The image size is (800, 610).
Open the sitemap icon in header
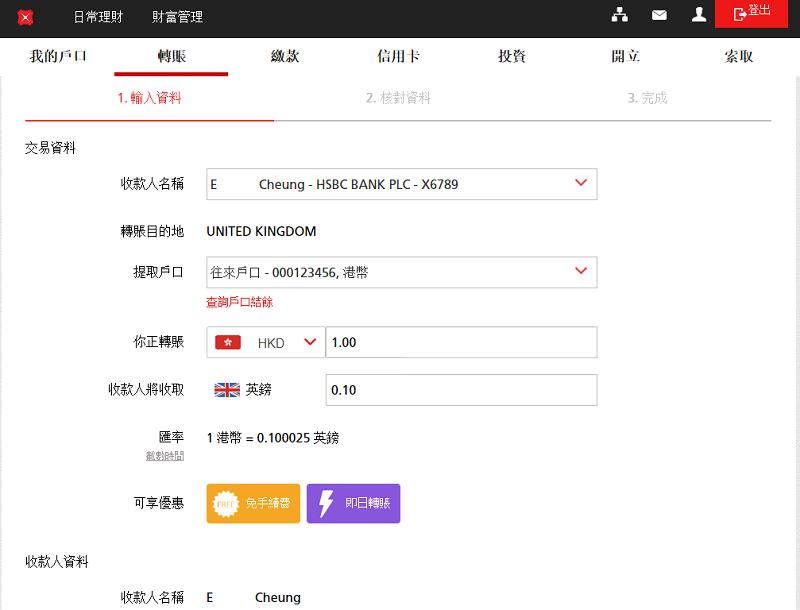tap(620, 15)
